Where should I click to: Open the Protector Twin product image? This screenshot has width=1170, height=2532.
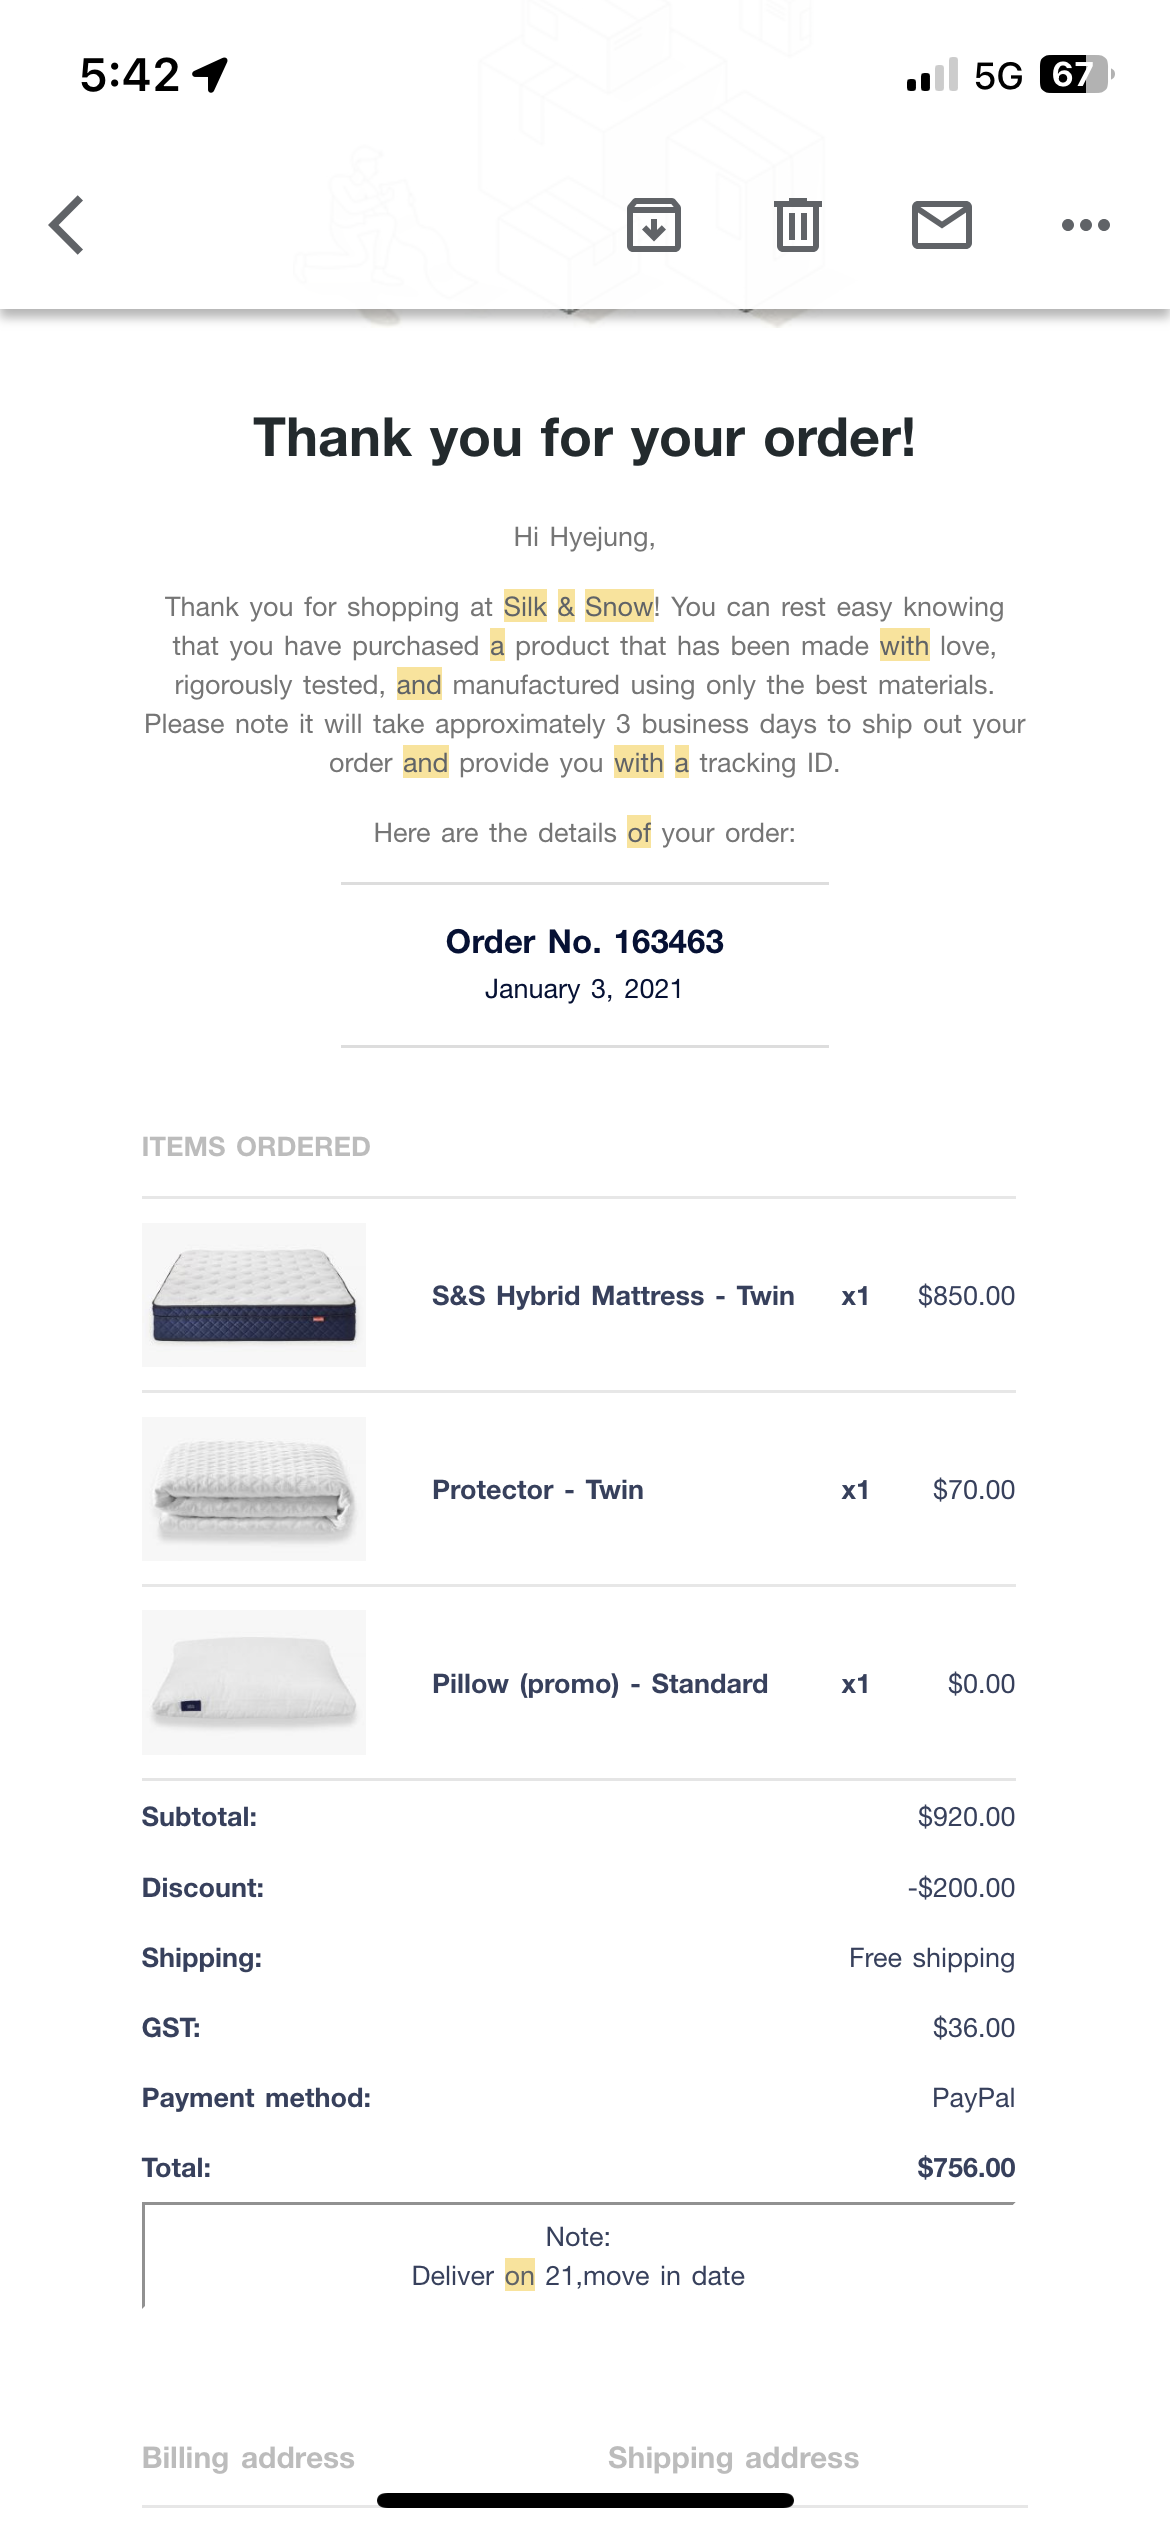coord(254,1489)
